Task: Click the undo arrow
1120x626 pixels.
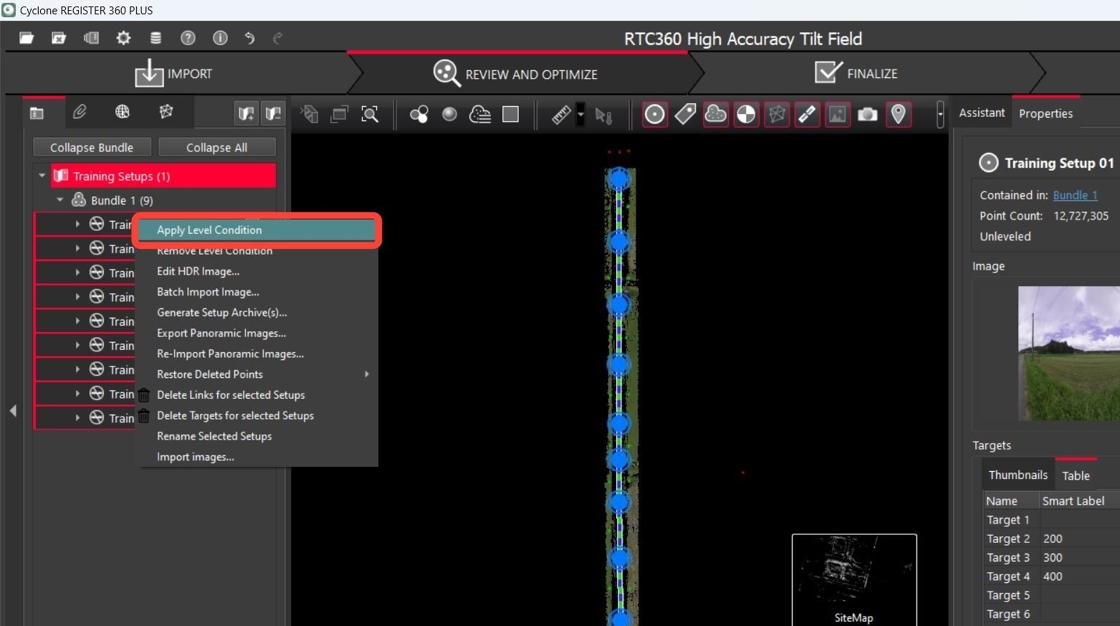Action: (x=249, y=38)
